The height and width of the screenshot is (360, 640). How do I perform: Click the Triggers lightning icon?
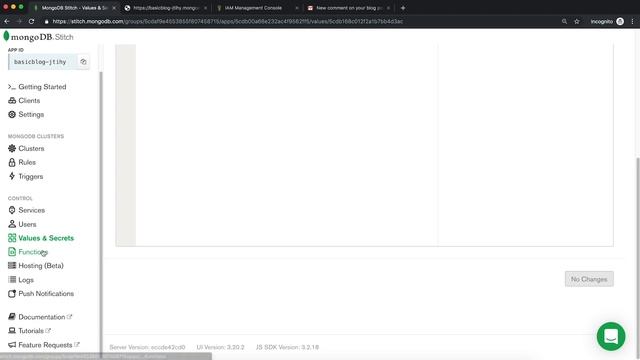pos(12,176)
